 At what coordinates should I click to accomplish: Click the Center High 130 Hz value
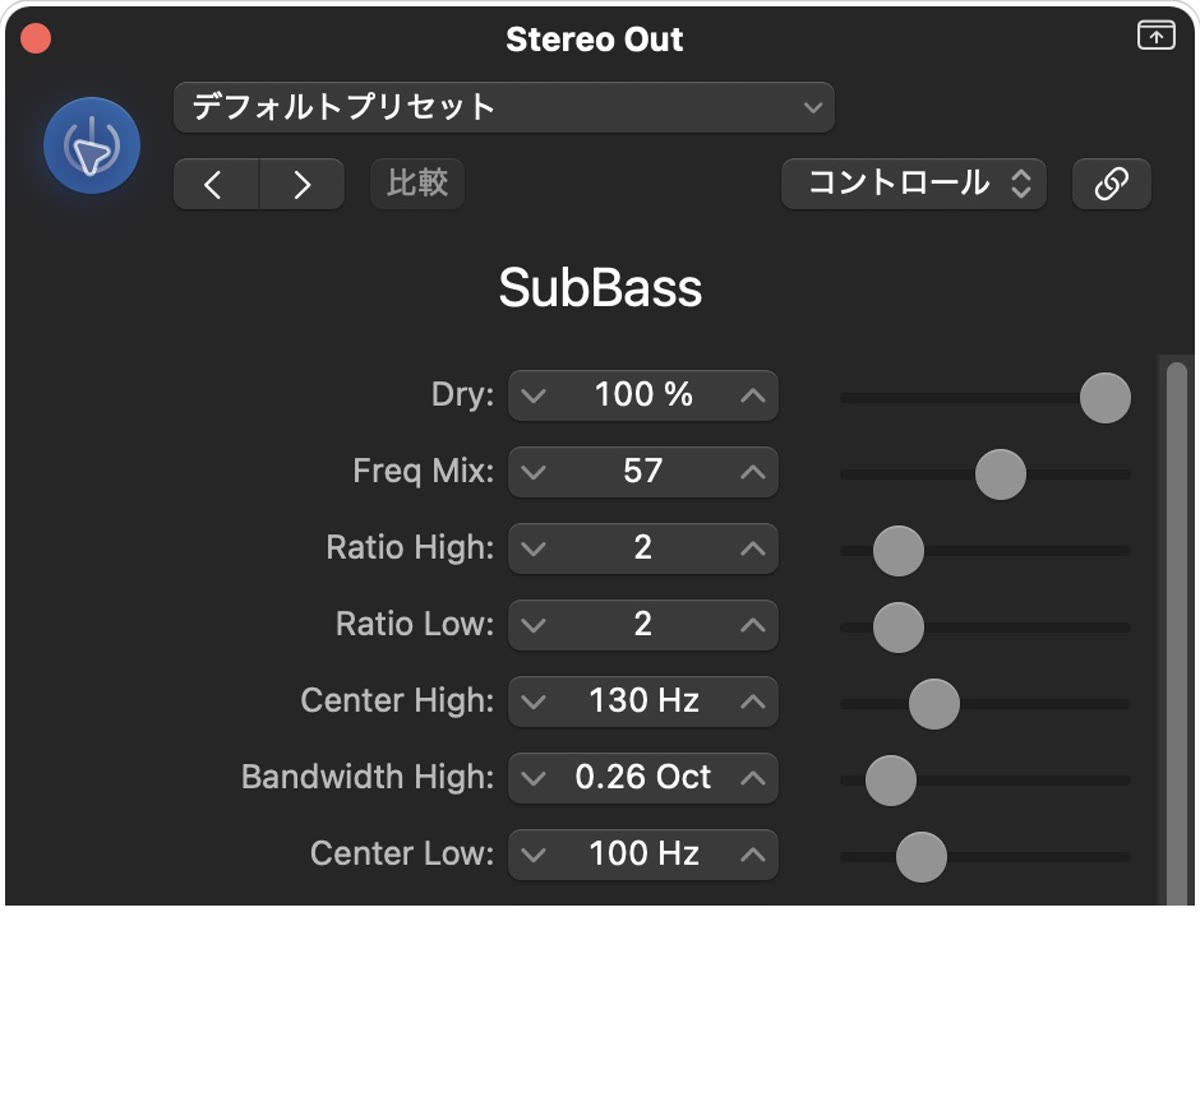pos(643,701)
